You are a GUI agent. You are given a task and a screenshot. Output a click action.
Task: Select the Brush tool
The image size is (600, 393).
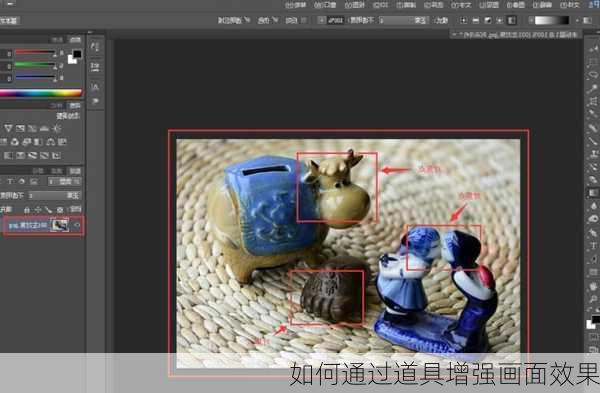[593, 140]
